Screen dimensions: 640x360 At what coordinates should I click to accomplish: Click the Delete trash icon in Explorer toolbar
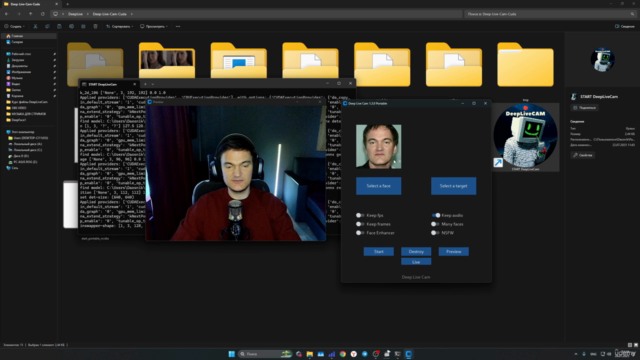[x=96, y=27]
